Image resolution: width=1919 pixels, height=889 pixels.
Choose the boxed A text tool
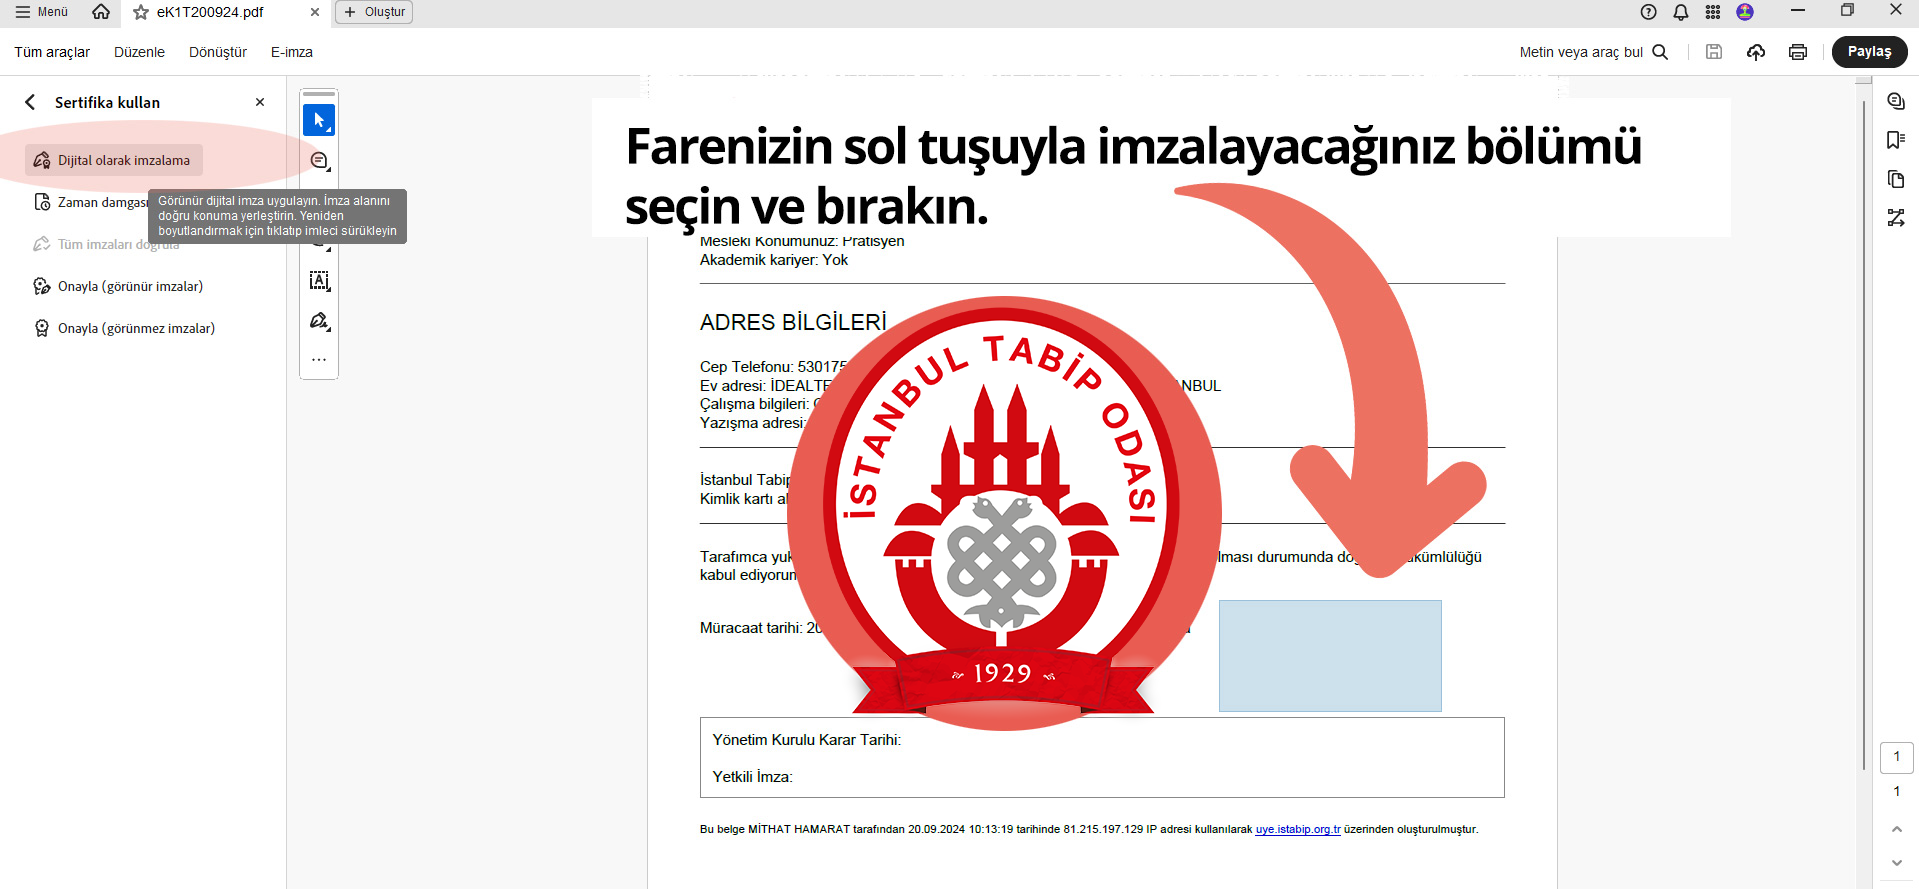319,281
